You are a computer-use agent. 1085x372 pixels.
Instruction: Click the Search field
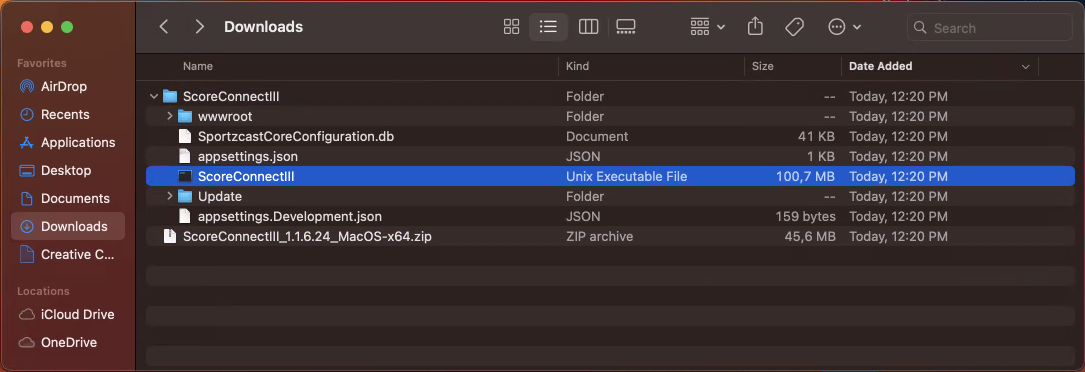990,28
